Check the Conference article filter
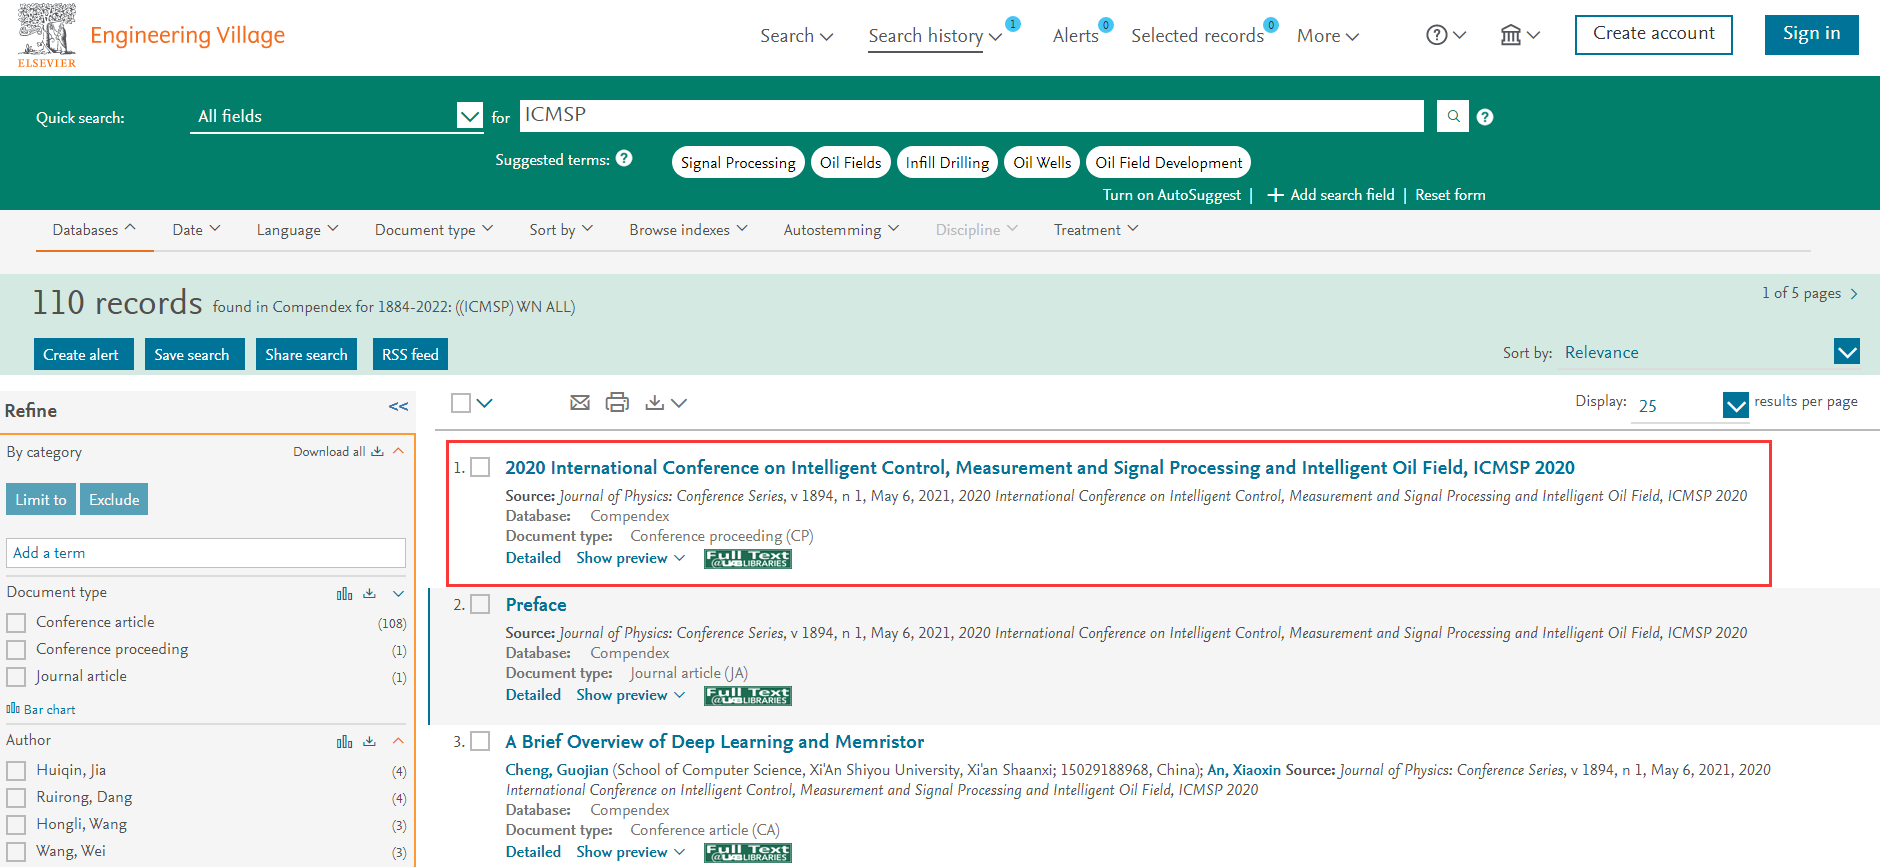 [x=16, y=623]
